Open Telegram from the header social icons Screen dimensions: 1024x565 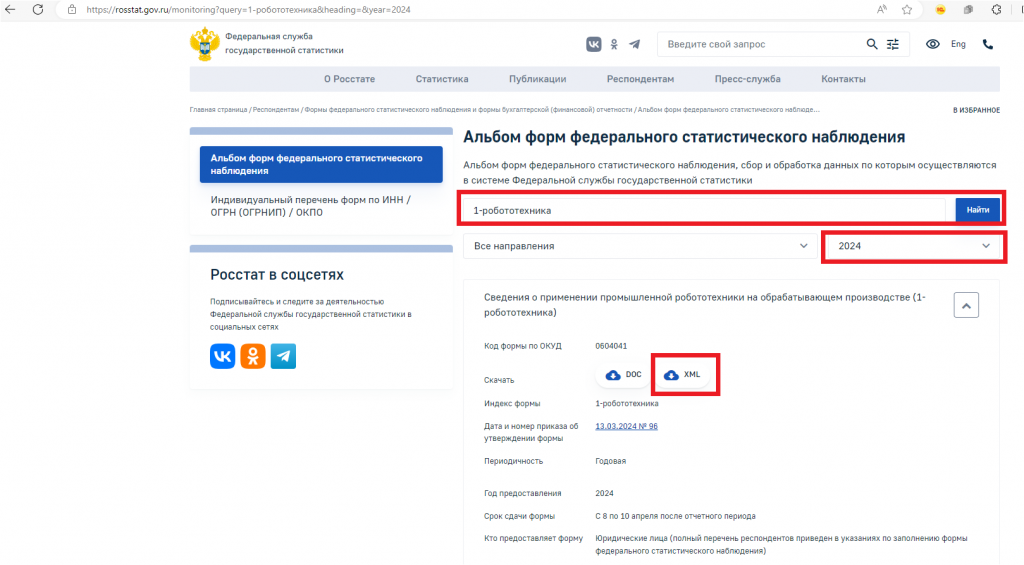click(634, 44)
